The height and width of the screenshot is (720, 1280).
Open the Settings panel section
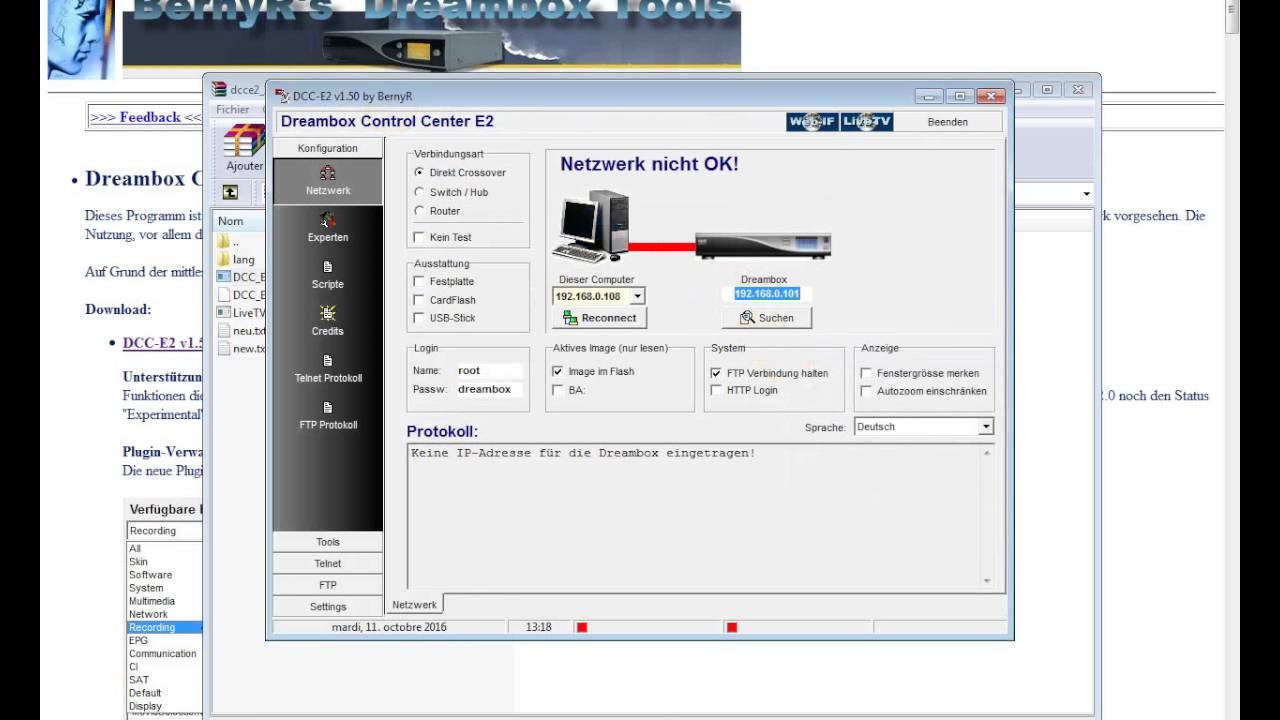pos(328,606)
